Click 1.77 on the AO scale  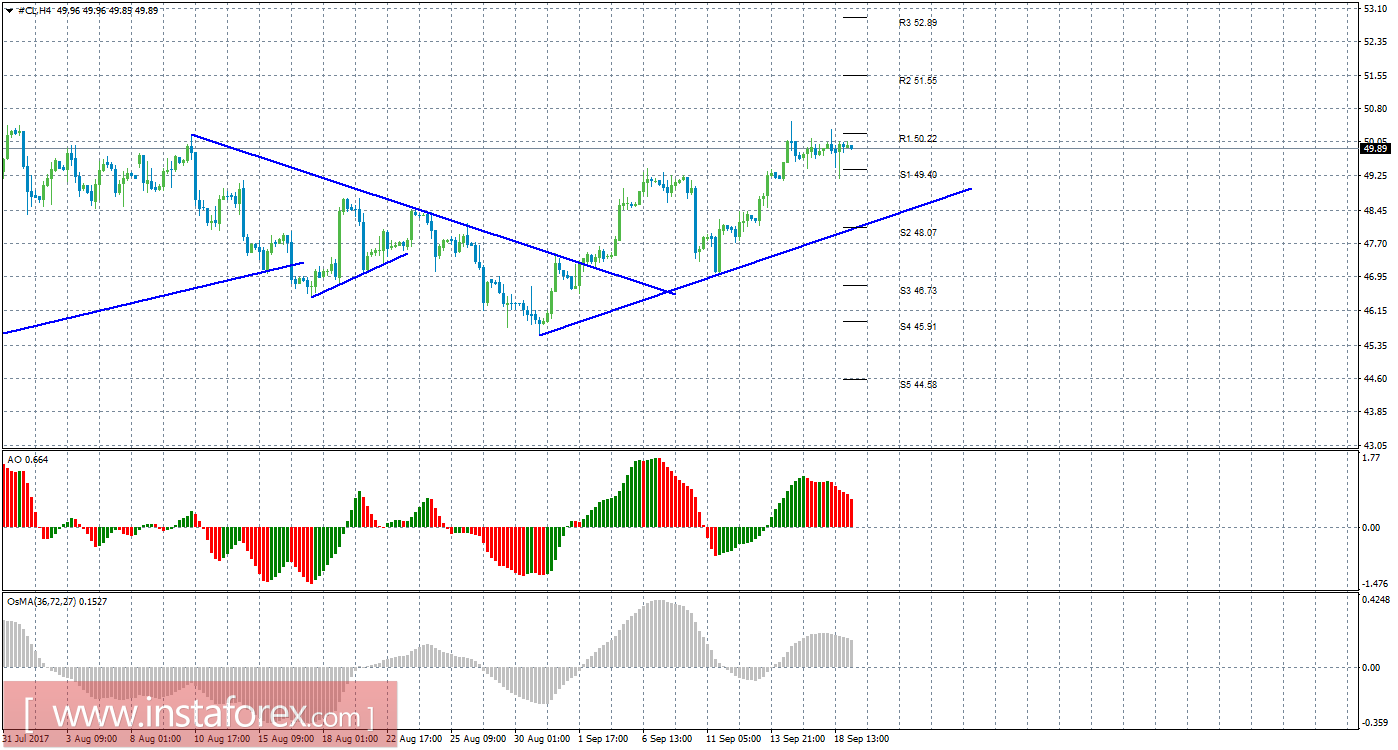click(x=1371, y=460)
